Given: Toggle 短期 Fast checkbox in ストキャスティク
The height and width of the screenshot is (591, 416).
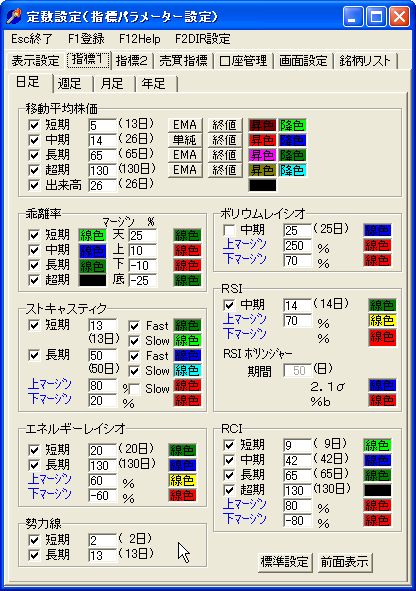Looking at the screenshot, I should click(x=134, y=326).
